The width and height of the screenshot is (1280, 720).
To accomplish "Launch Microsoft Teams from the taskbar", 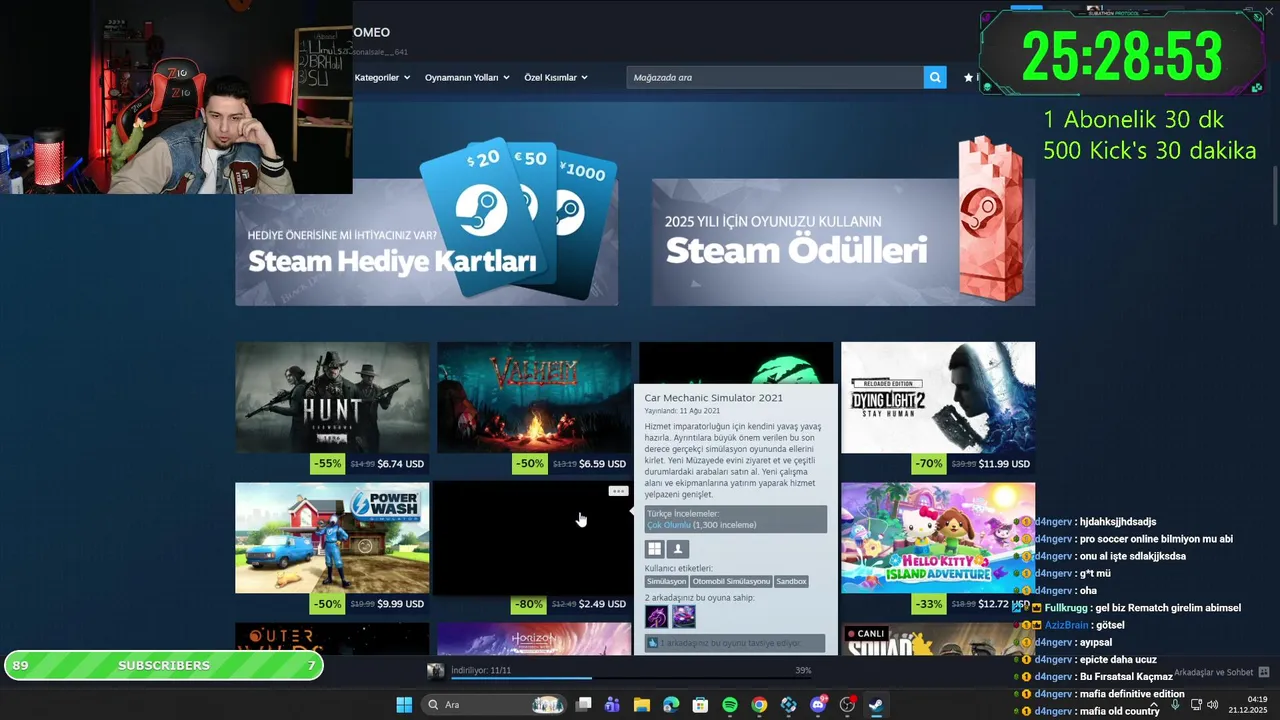I will (612, 705).
